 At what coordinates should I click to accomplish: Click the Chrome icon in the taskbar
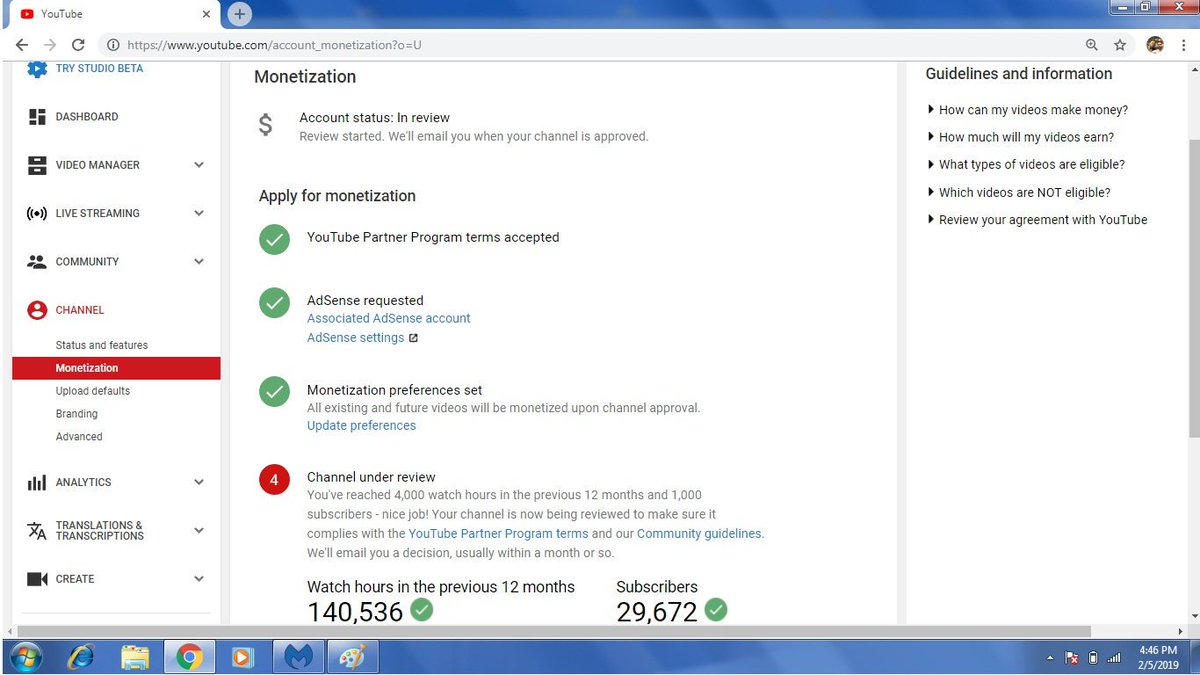188,657
